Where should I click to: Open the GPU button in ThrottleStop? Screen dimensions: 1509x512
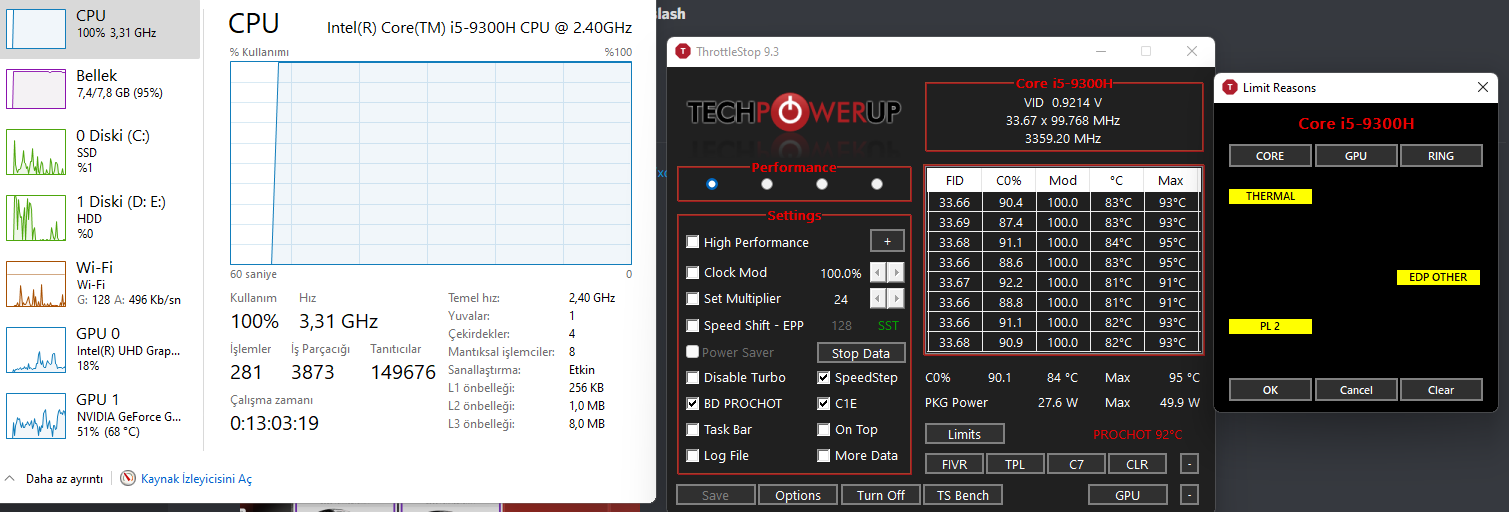point(1127,495)
